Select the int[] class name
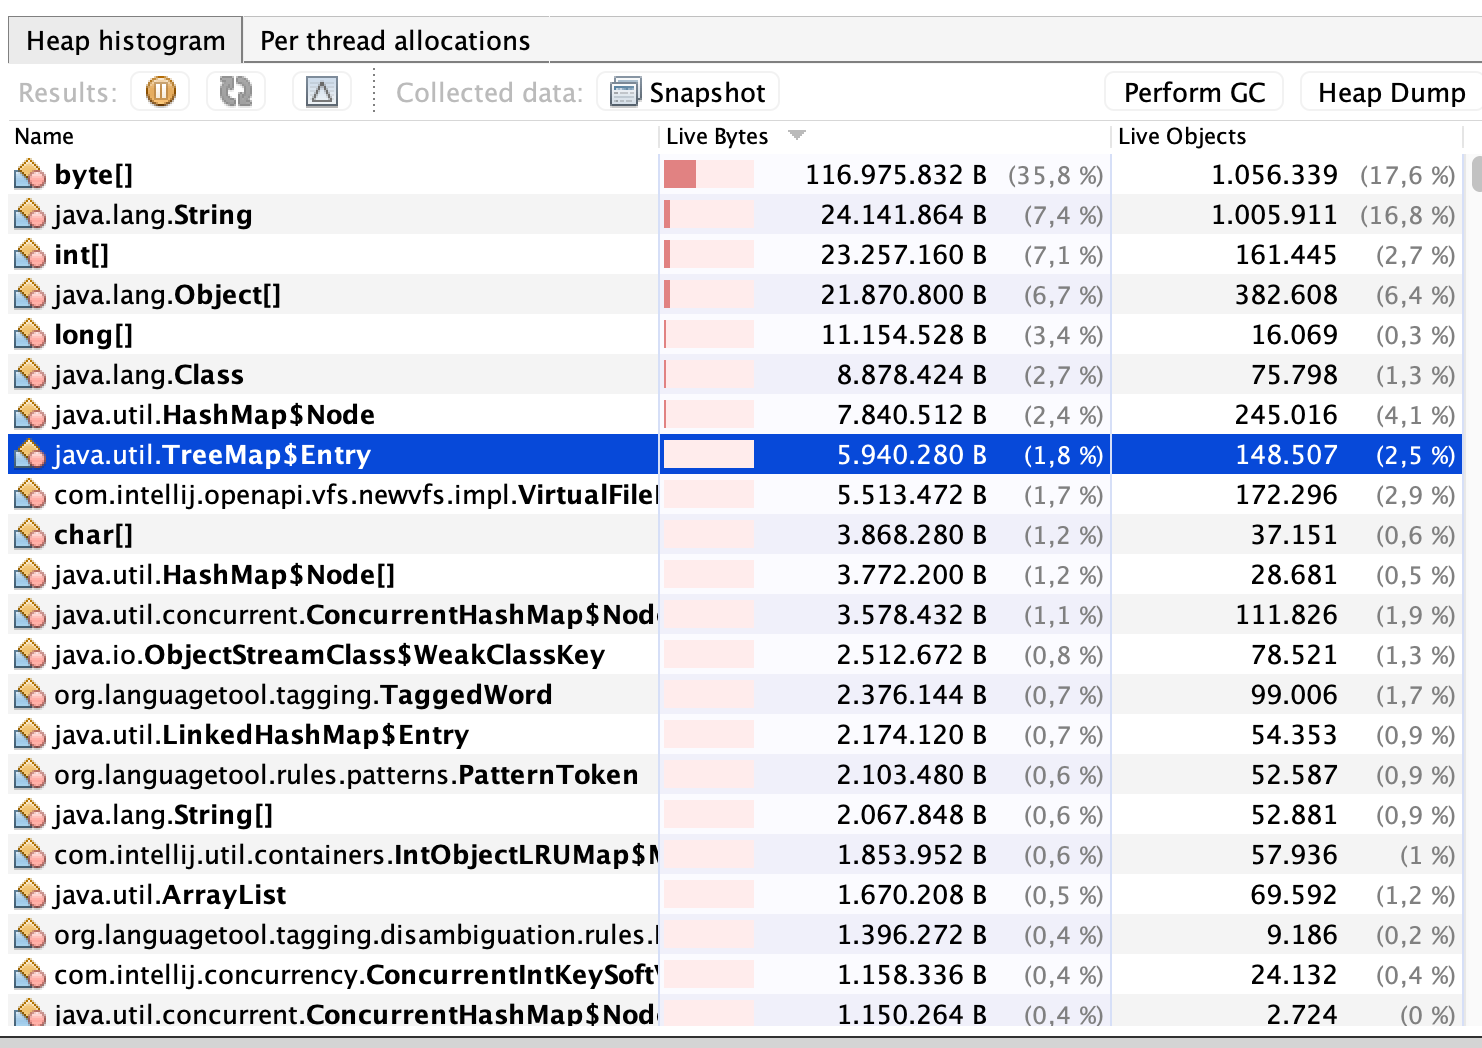This screenshot has width=1482, height=1048. click(x=81, y=255)
